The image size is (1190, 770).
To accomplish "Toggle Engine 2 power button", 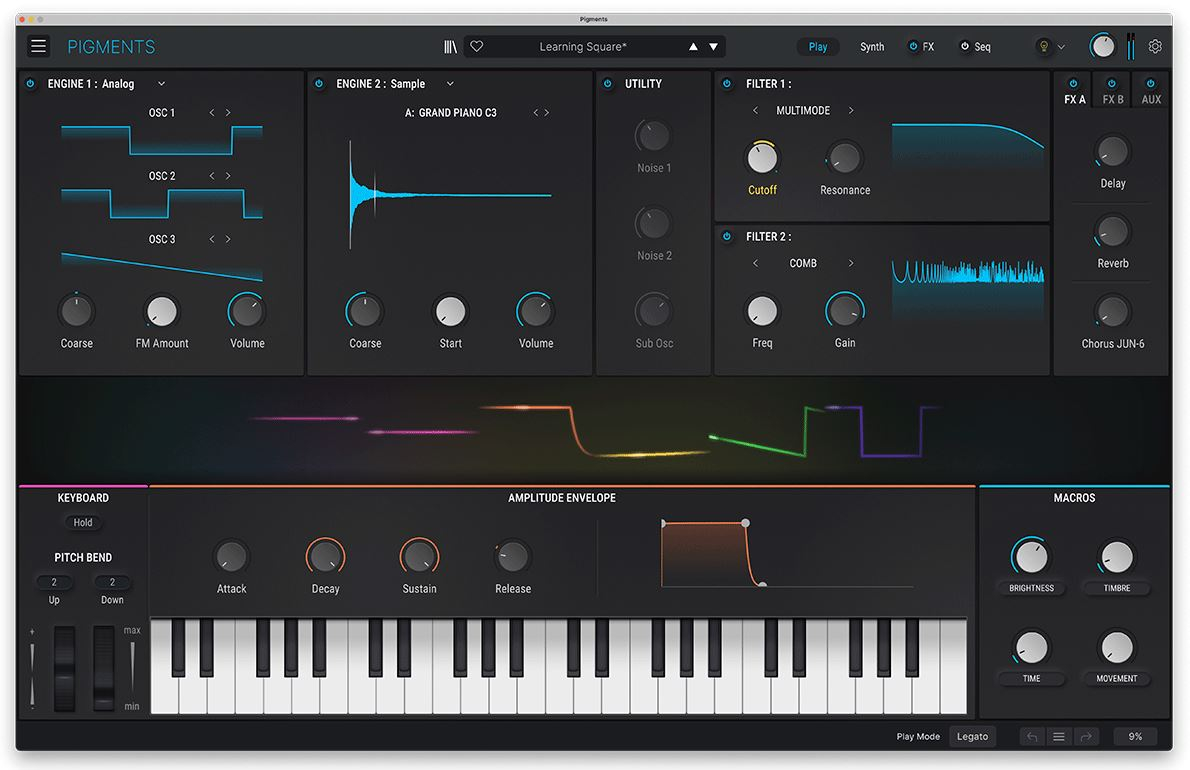I will click(319, 83).
